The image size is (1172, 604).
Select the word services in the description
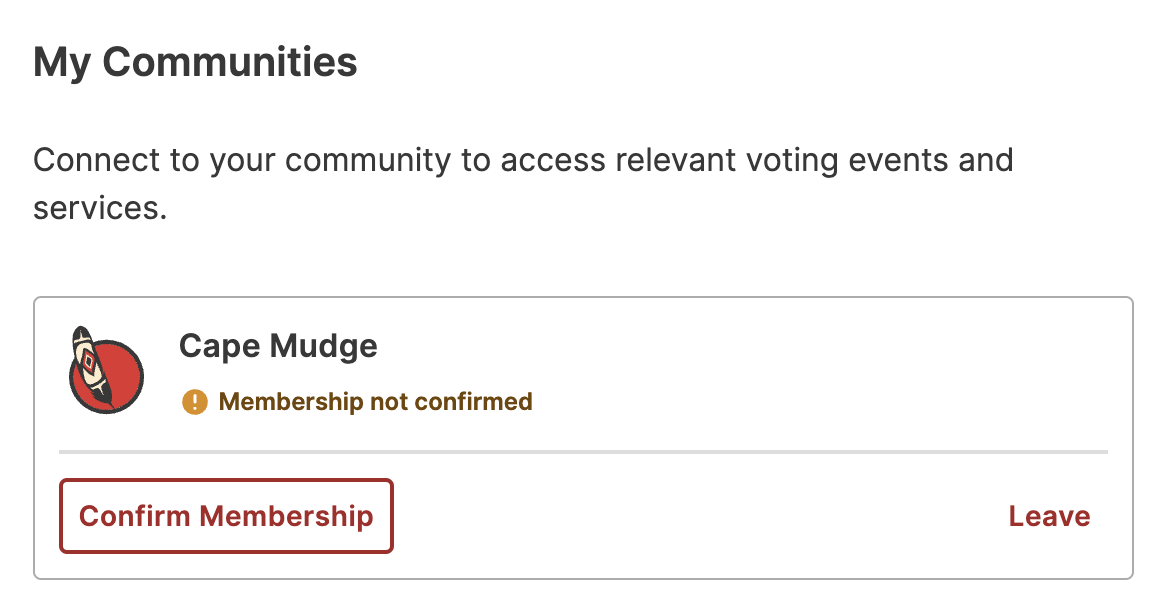tap(100, 209)
